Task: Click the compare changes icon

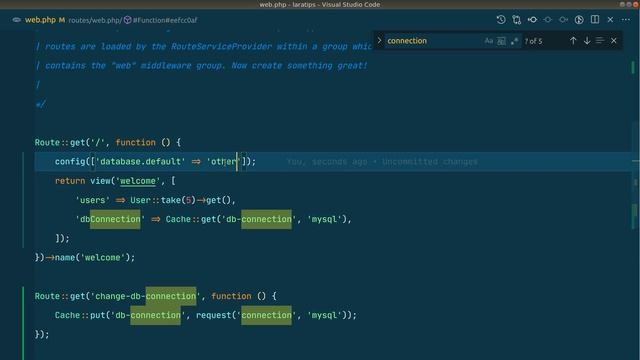Action: [x=517, y=20]
